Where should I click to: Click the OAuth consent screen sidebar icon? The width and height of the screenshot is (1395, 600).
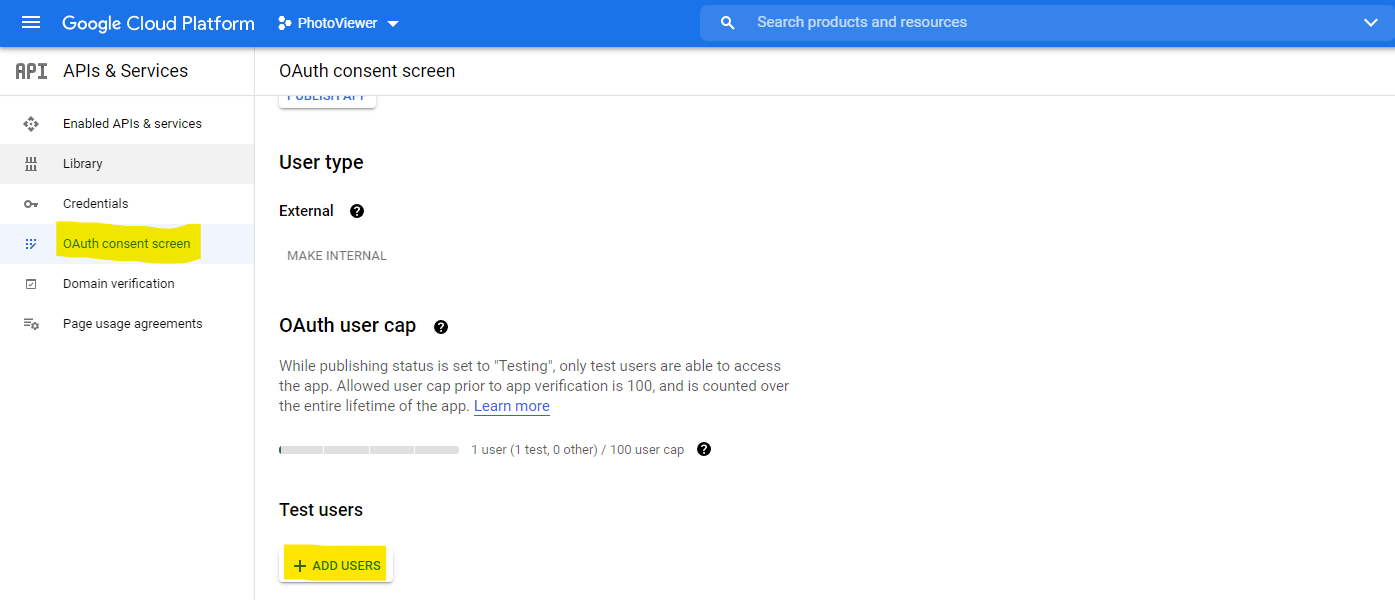31,243
